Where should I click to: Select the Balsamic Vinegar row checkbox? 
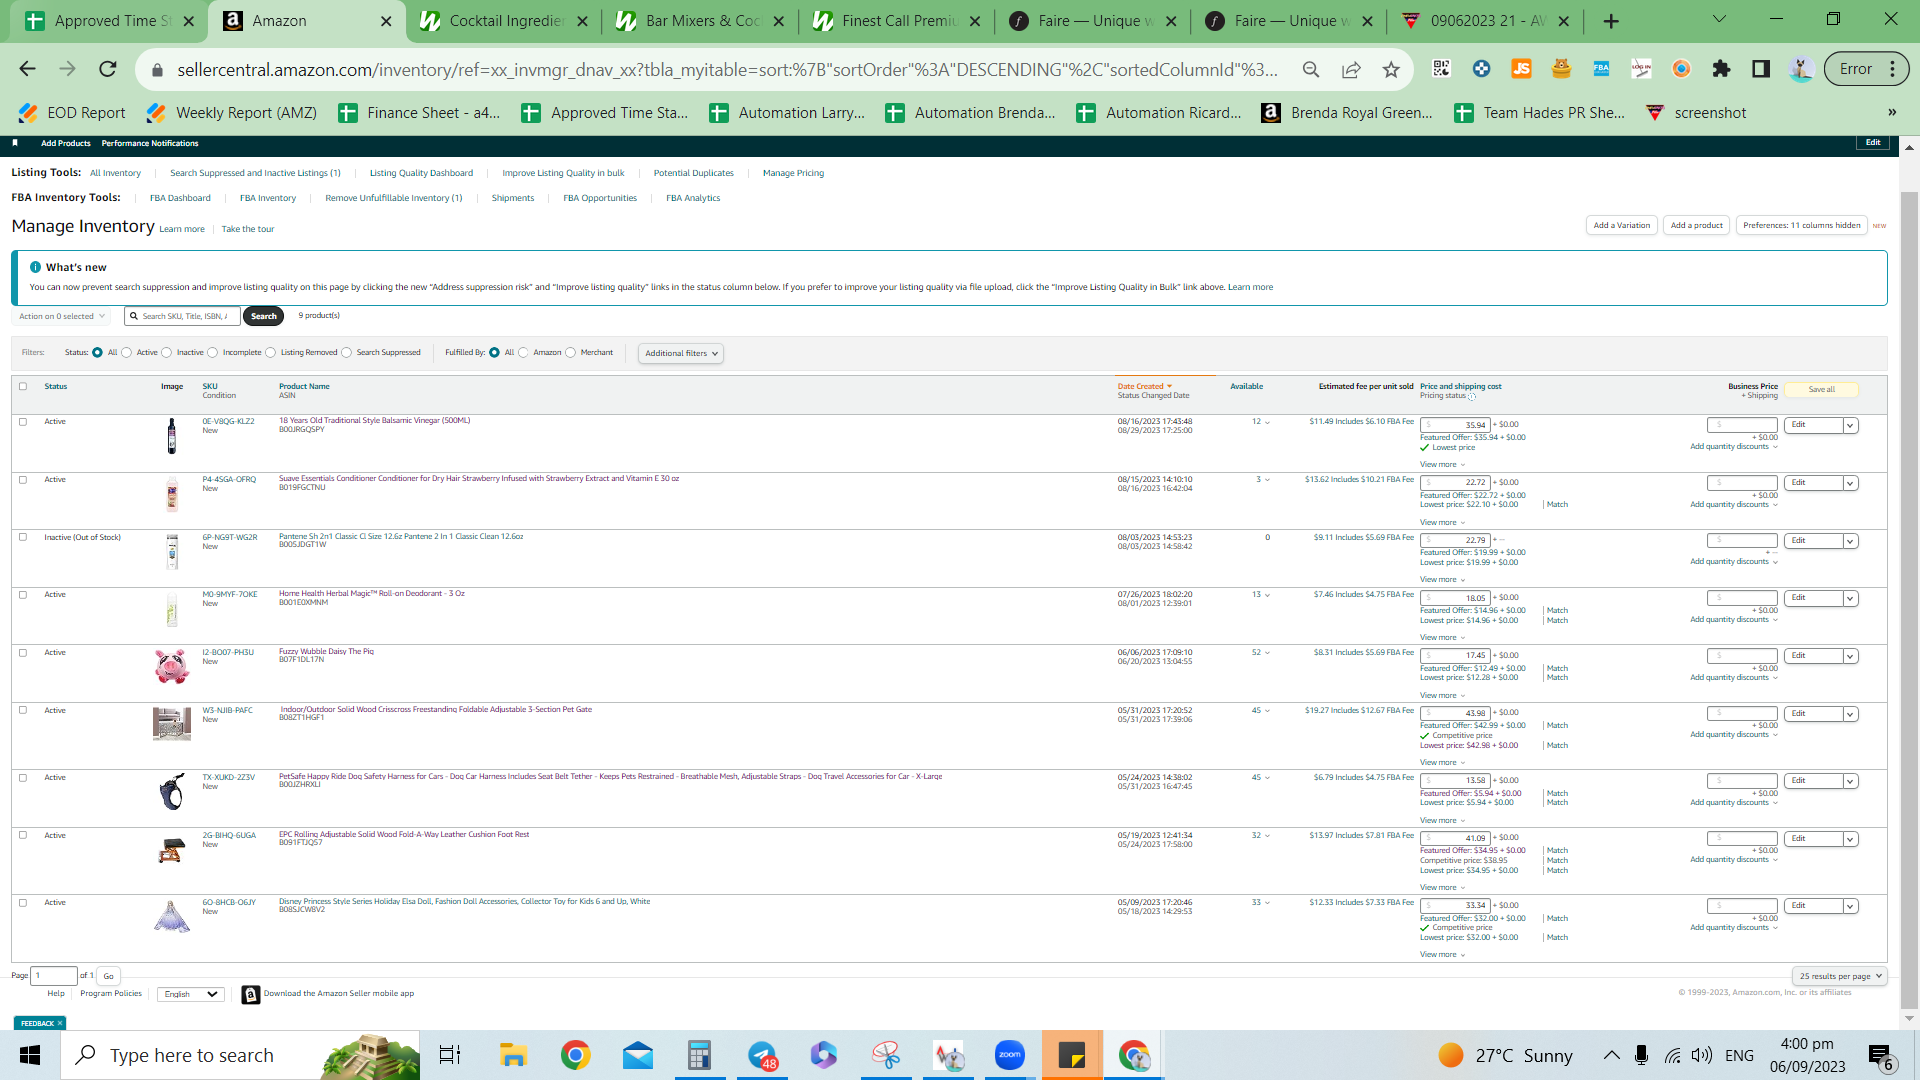pos(23,422)
